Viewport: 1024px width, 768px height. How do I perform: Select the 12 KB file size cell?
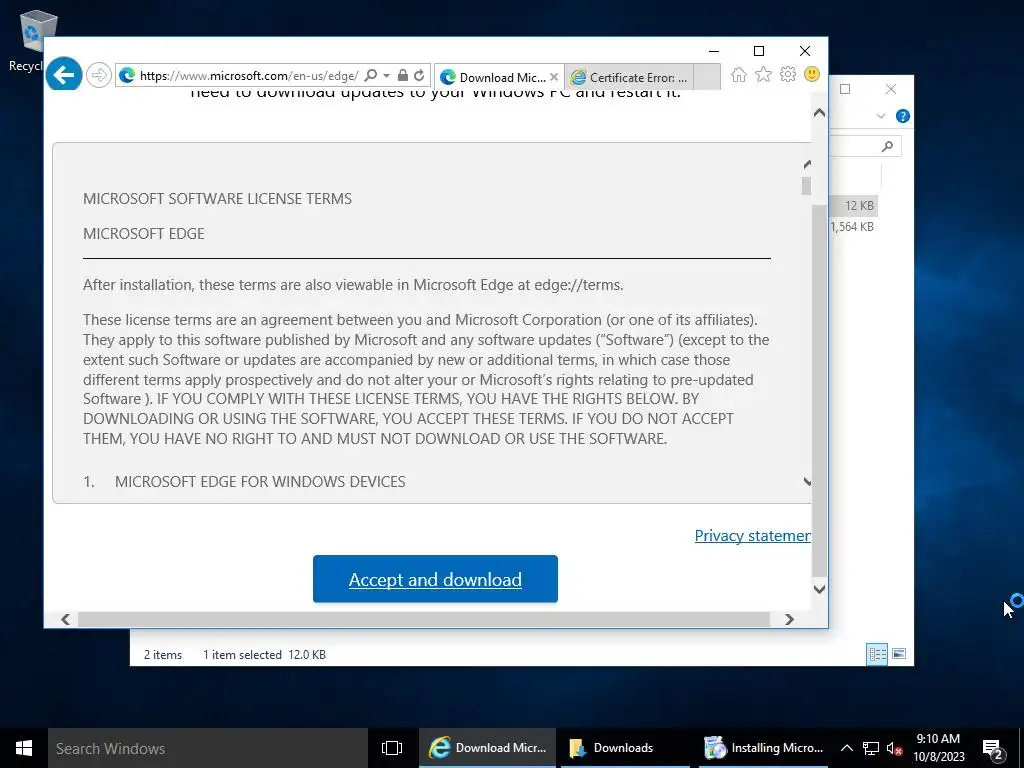[859, 206]
